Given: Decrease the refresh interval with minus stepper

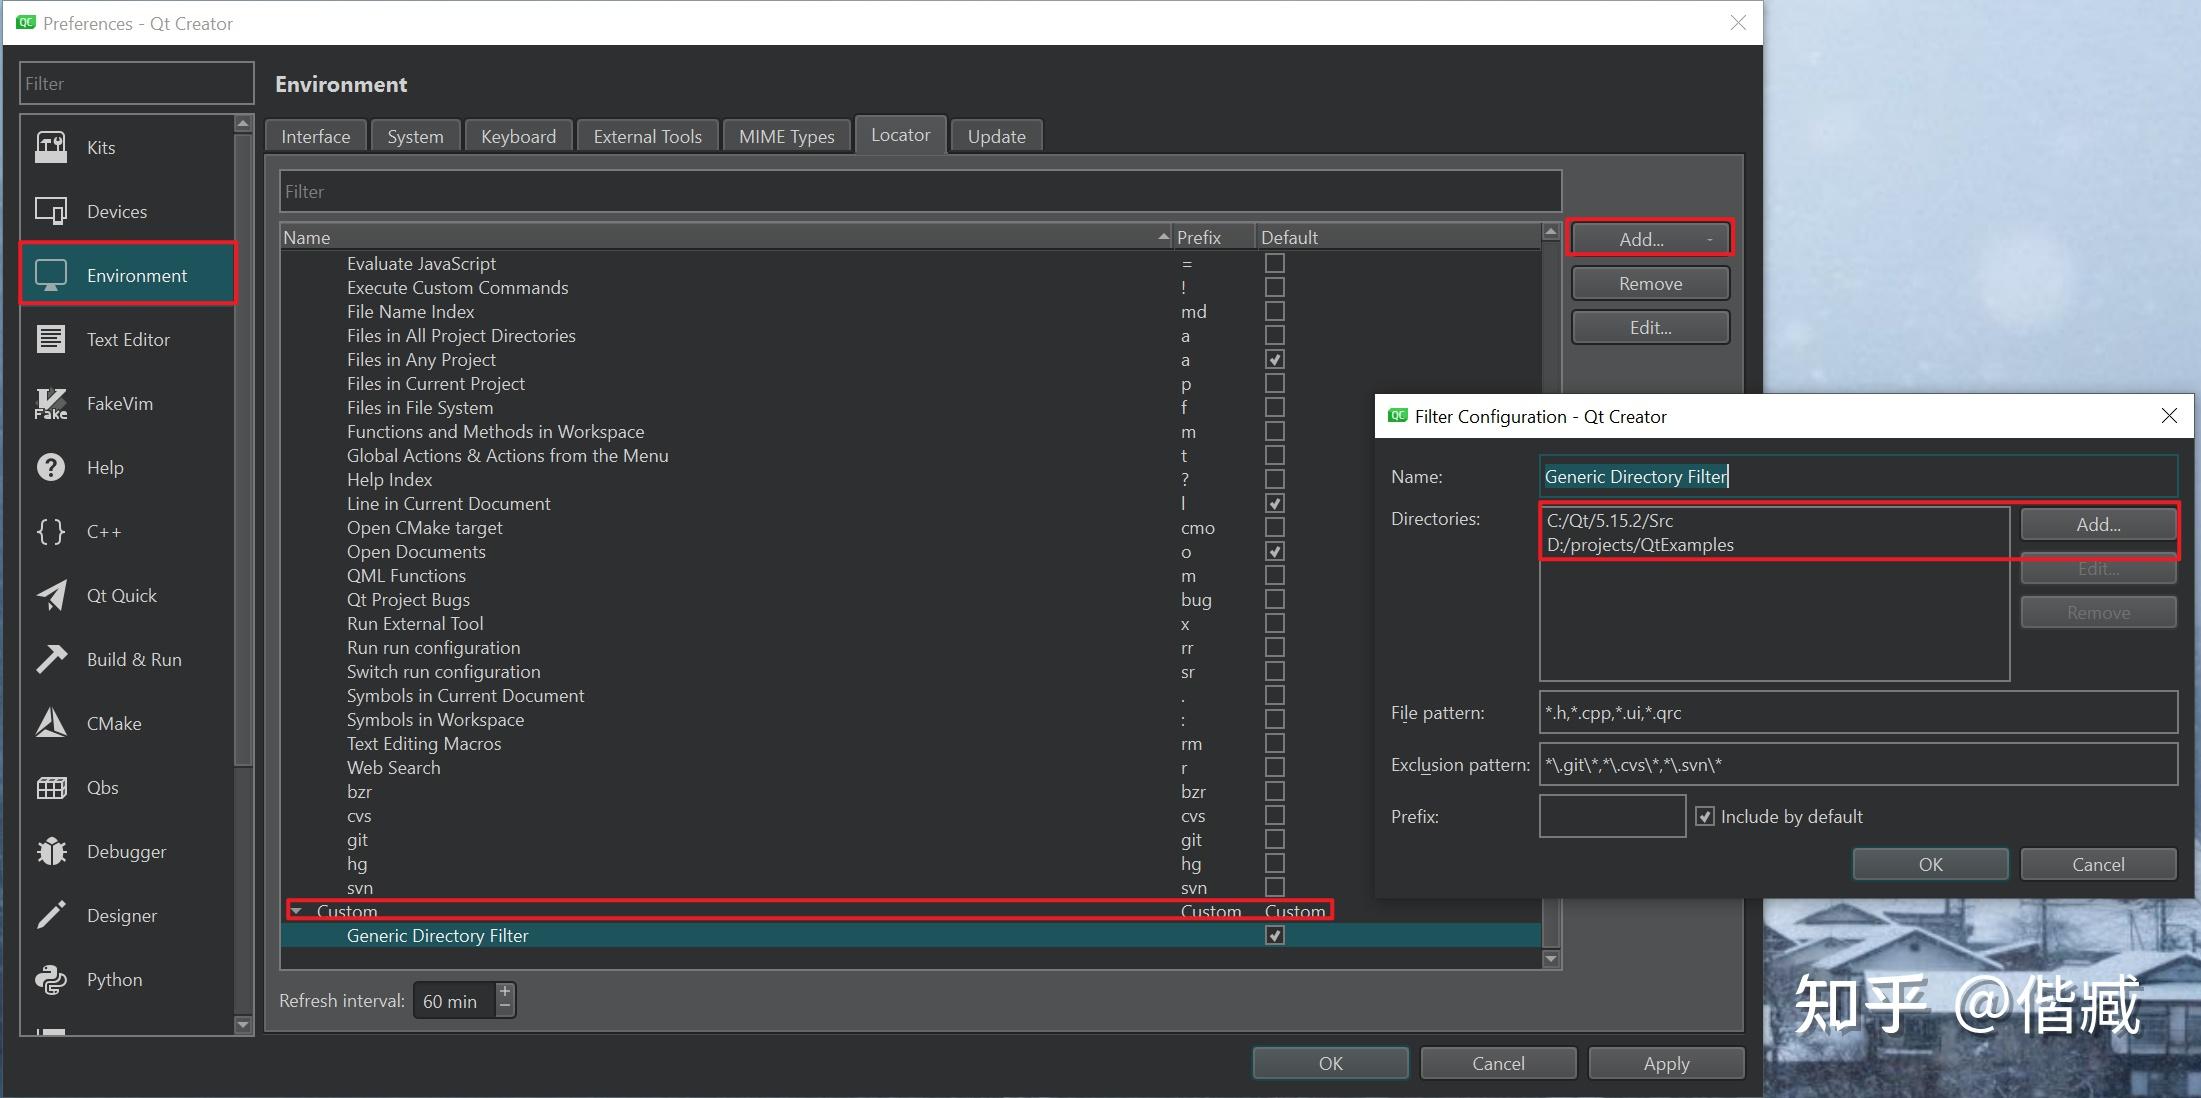Looking at the screenshot, I should [x=505, y=1008].
